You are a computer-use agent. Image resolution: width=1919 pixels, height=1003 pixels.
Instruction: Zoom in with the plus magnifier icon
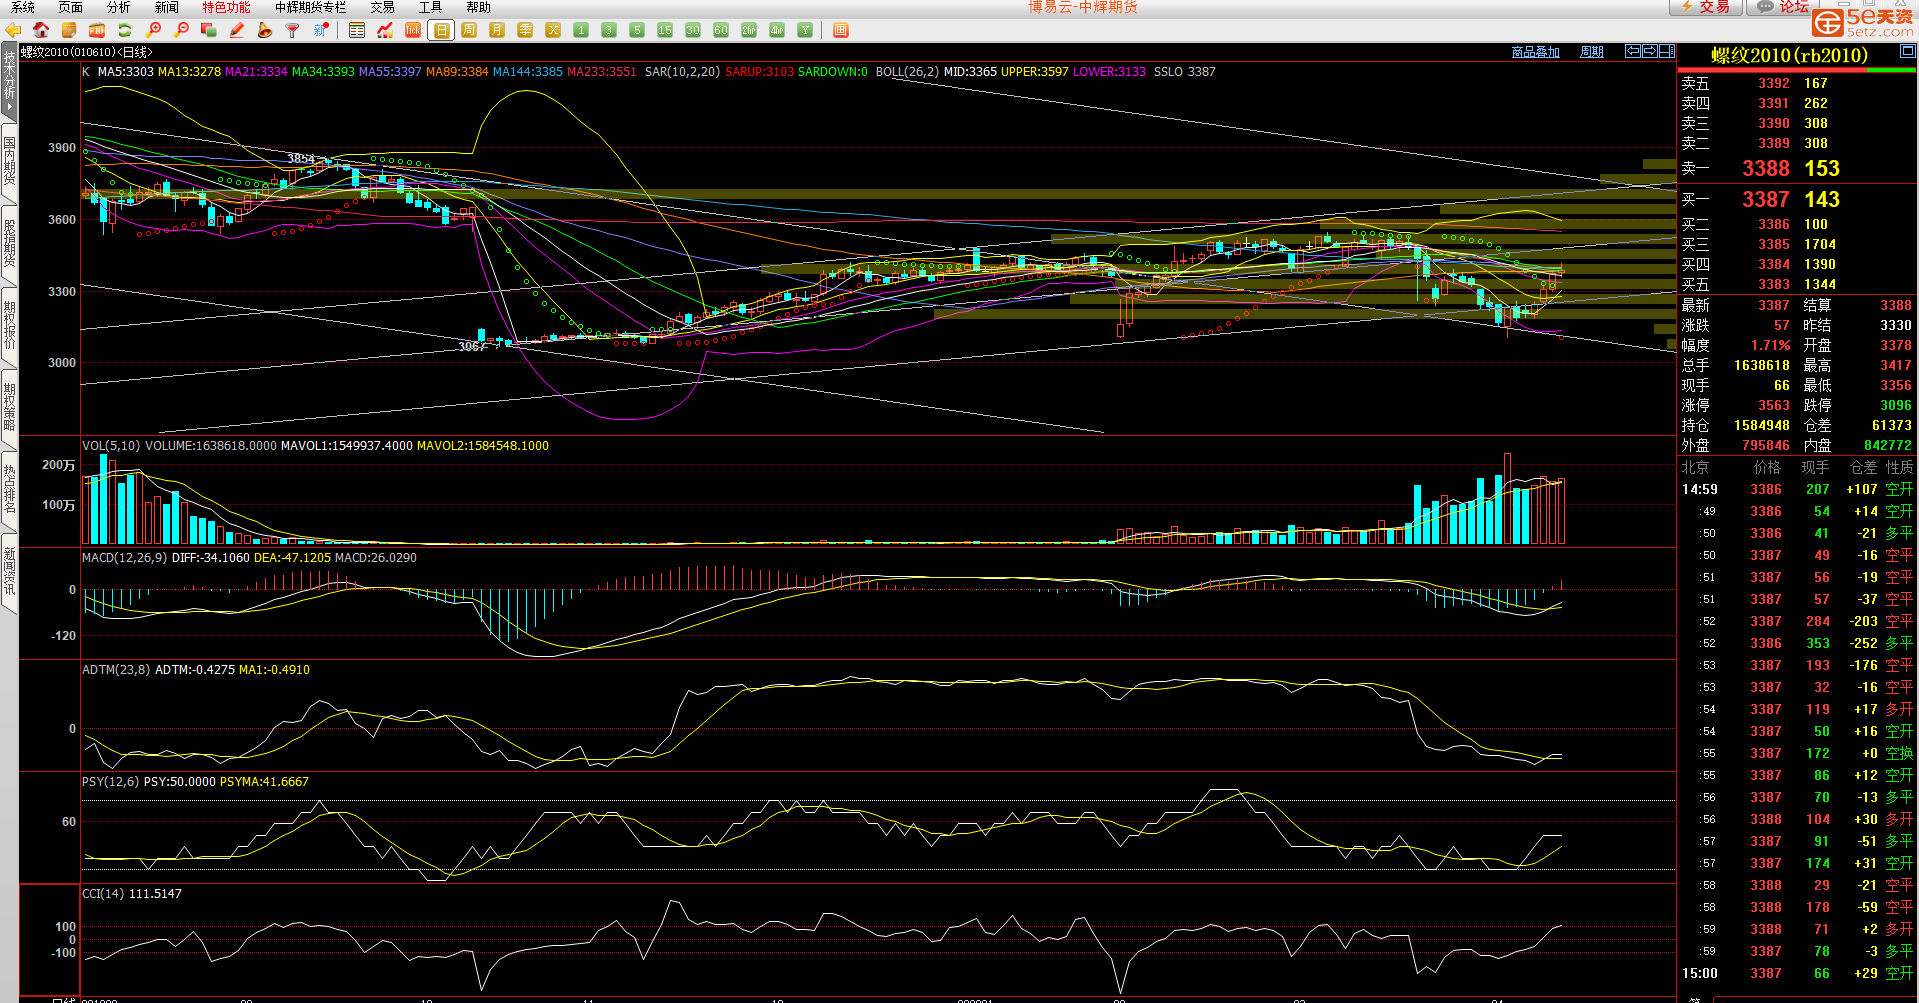[x=153, y=30]
